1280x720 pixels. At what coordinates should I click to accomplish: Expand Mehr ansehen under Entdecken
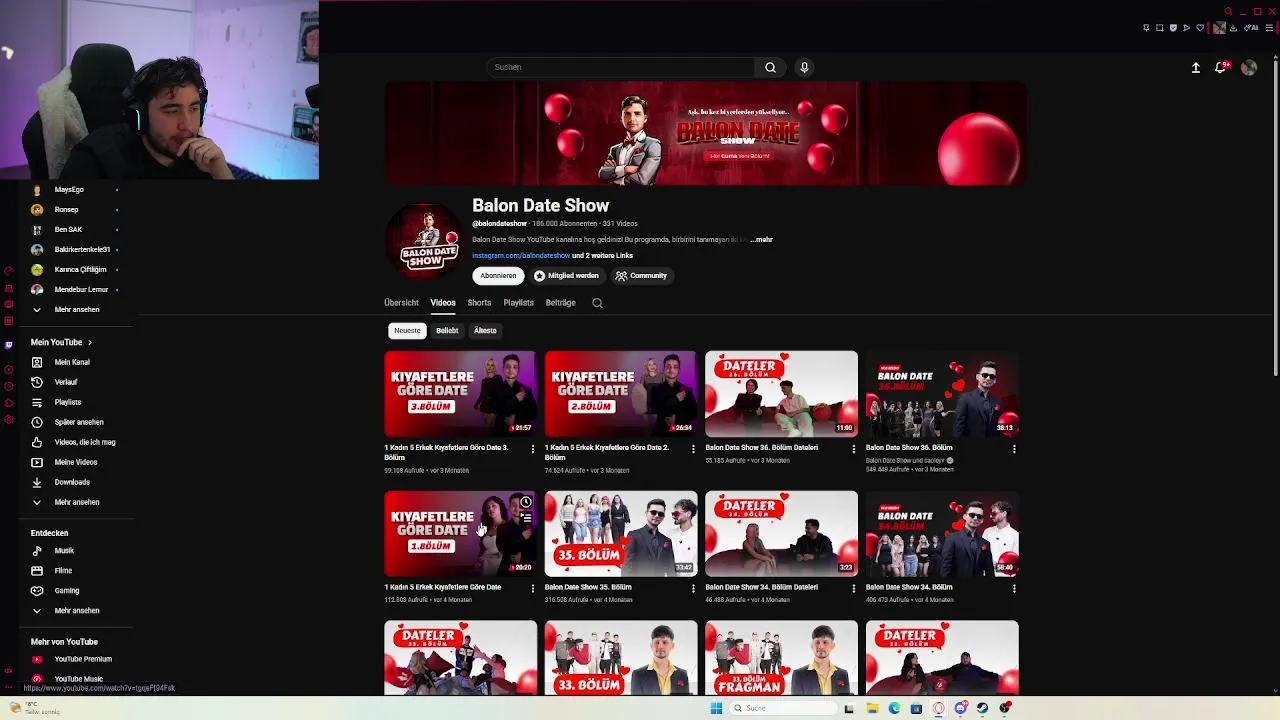[x=74, y=611]
